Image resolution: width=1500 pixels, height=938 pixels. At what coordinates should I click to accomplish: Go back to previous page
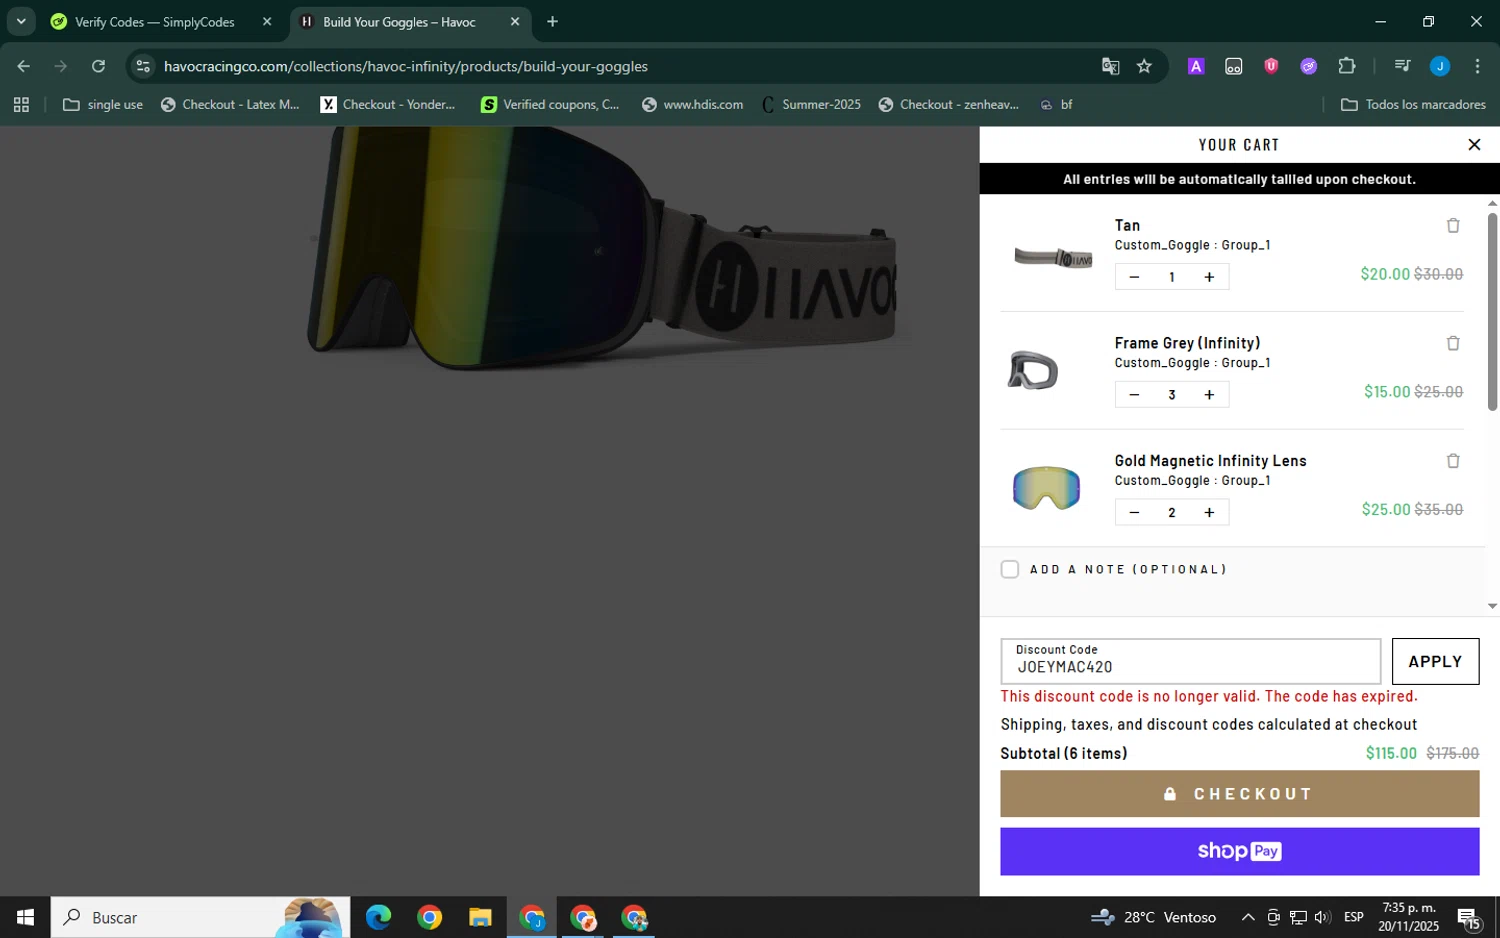point(23,66)
